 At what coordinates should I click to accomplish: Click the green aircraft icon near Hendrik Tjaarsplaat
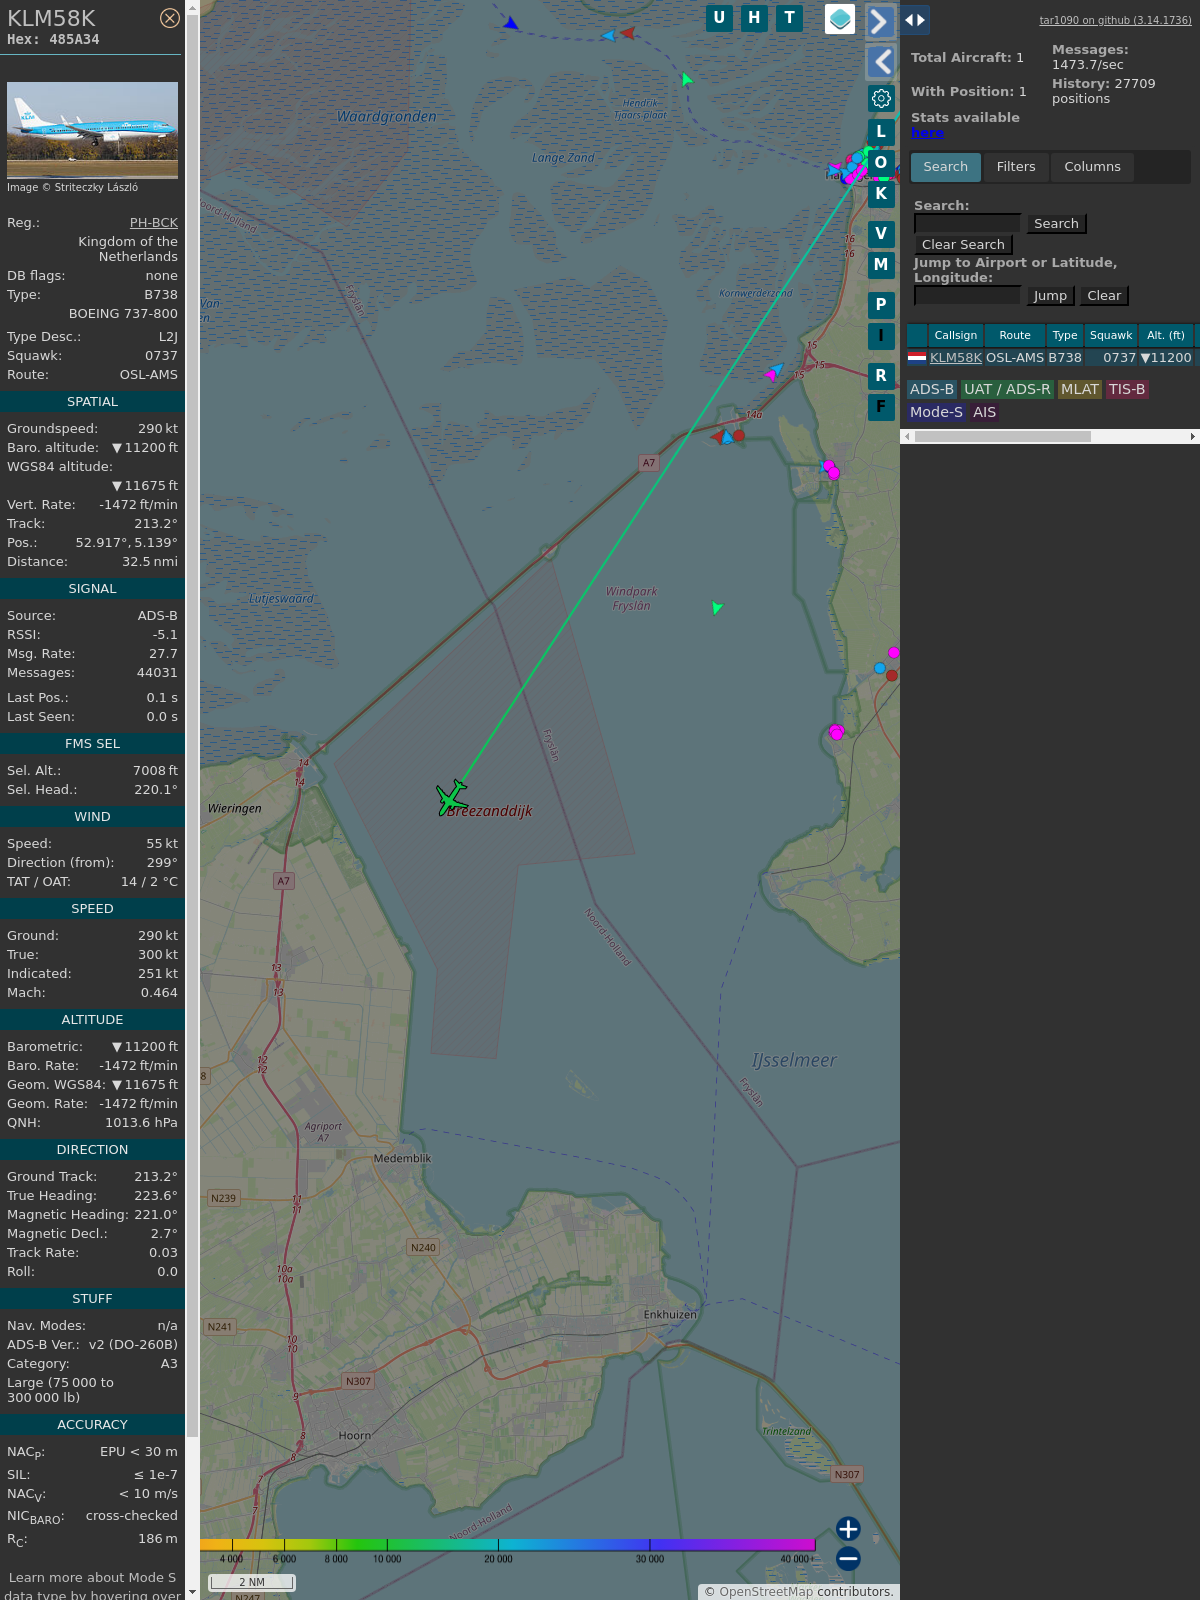click(x=686, y=79)
